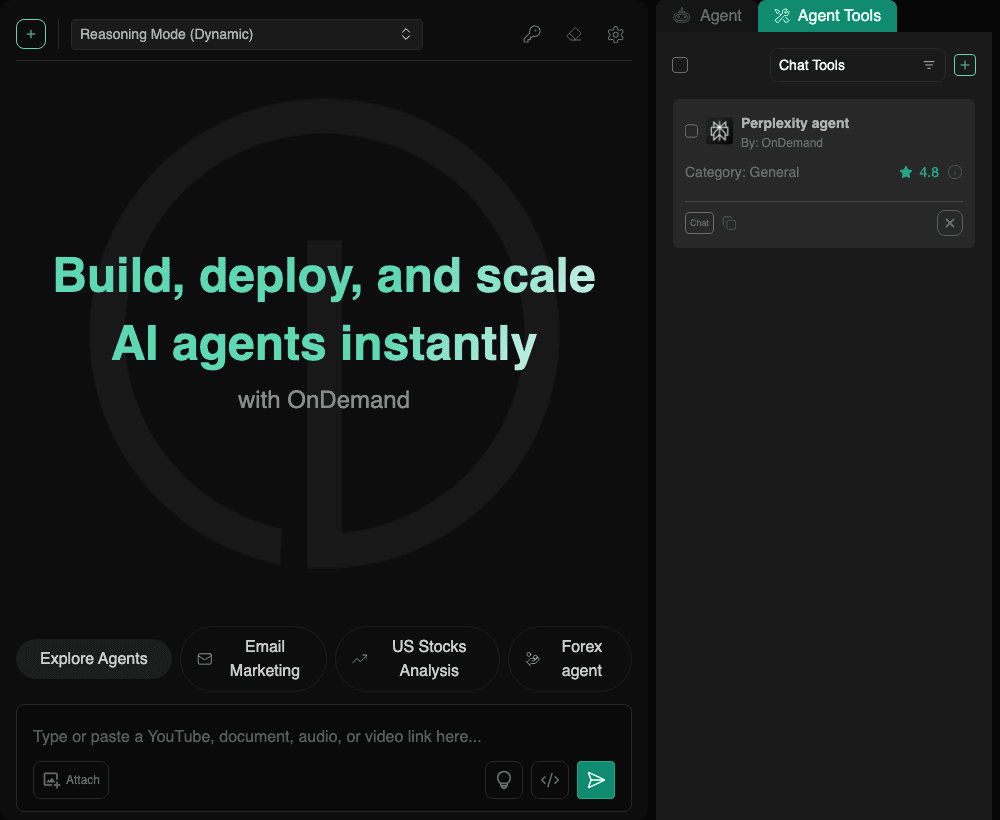Open chat settings gear icon
The height and width of the screenshot is (820, 1000).
615,34
